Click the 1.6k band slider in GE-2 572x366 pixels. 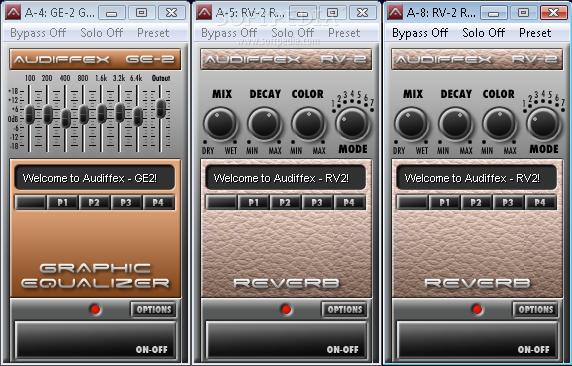[x=101, y=113]
